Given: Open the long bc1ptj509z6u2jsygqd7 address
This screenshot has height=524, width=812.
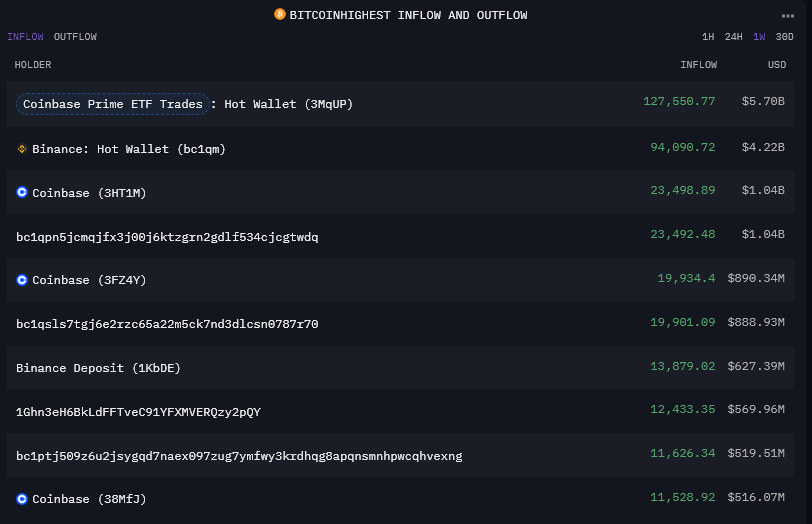Looking at the screenshot, I should click(x=239, y=456).
